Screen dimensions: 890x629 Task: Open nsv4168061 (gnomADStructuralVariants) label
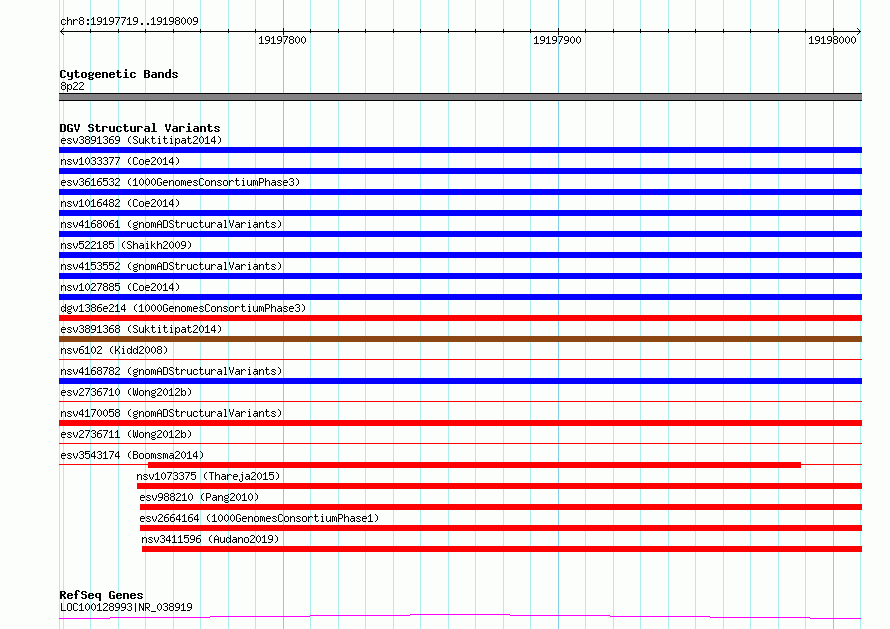171,224
